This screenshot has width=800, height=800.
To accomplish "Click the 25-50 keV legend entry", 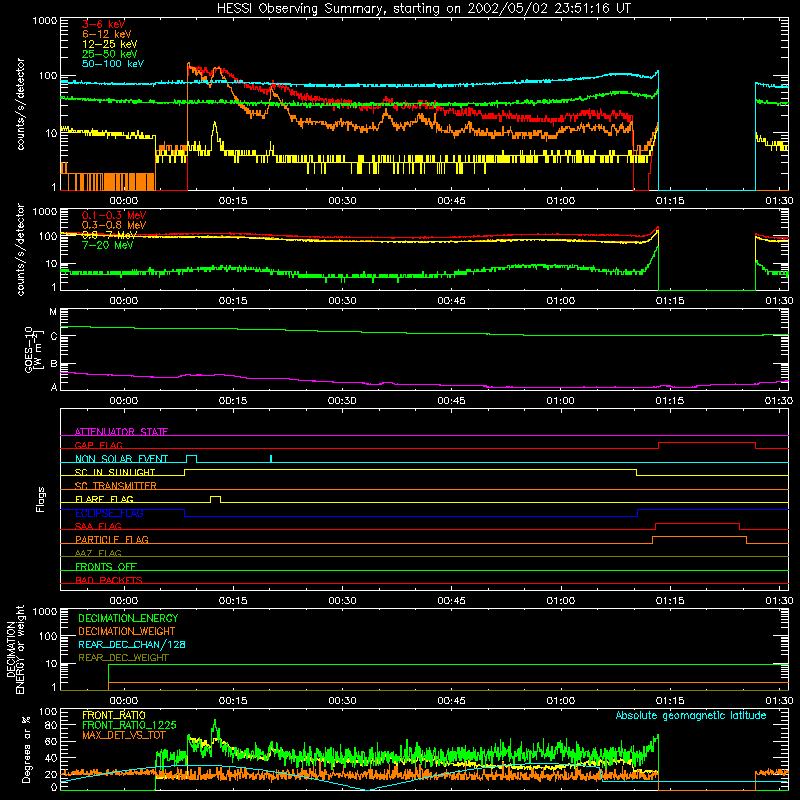I will pos(110,54).
